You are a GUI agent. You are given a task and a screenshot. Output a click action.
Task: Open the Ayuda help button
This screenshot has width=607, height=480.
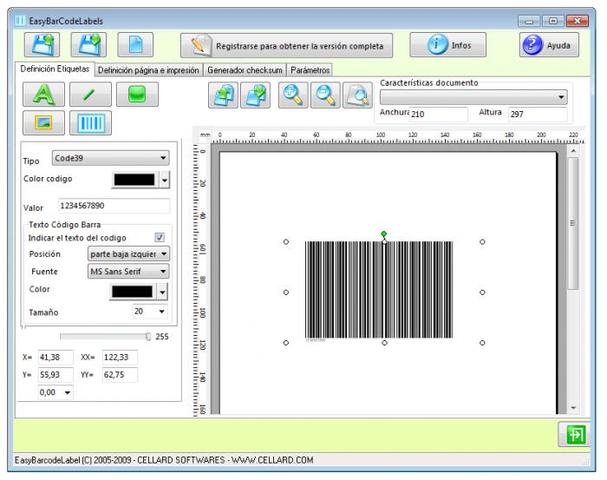[549, 45]
